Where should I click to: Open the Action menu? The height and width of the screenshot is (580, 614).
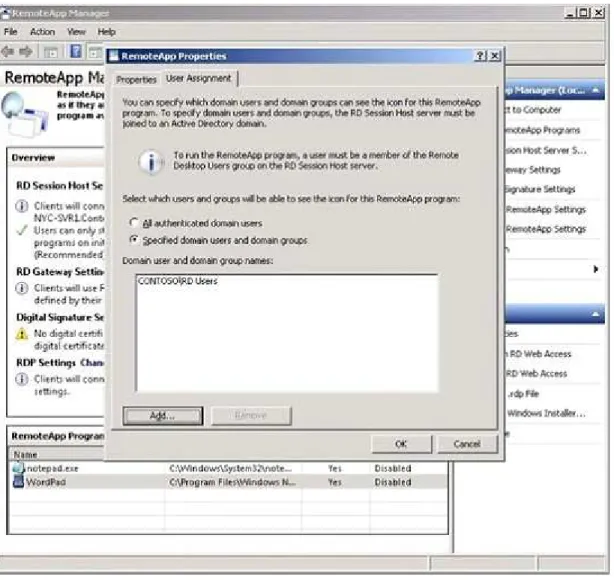[42, 32]
